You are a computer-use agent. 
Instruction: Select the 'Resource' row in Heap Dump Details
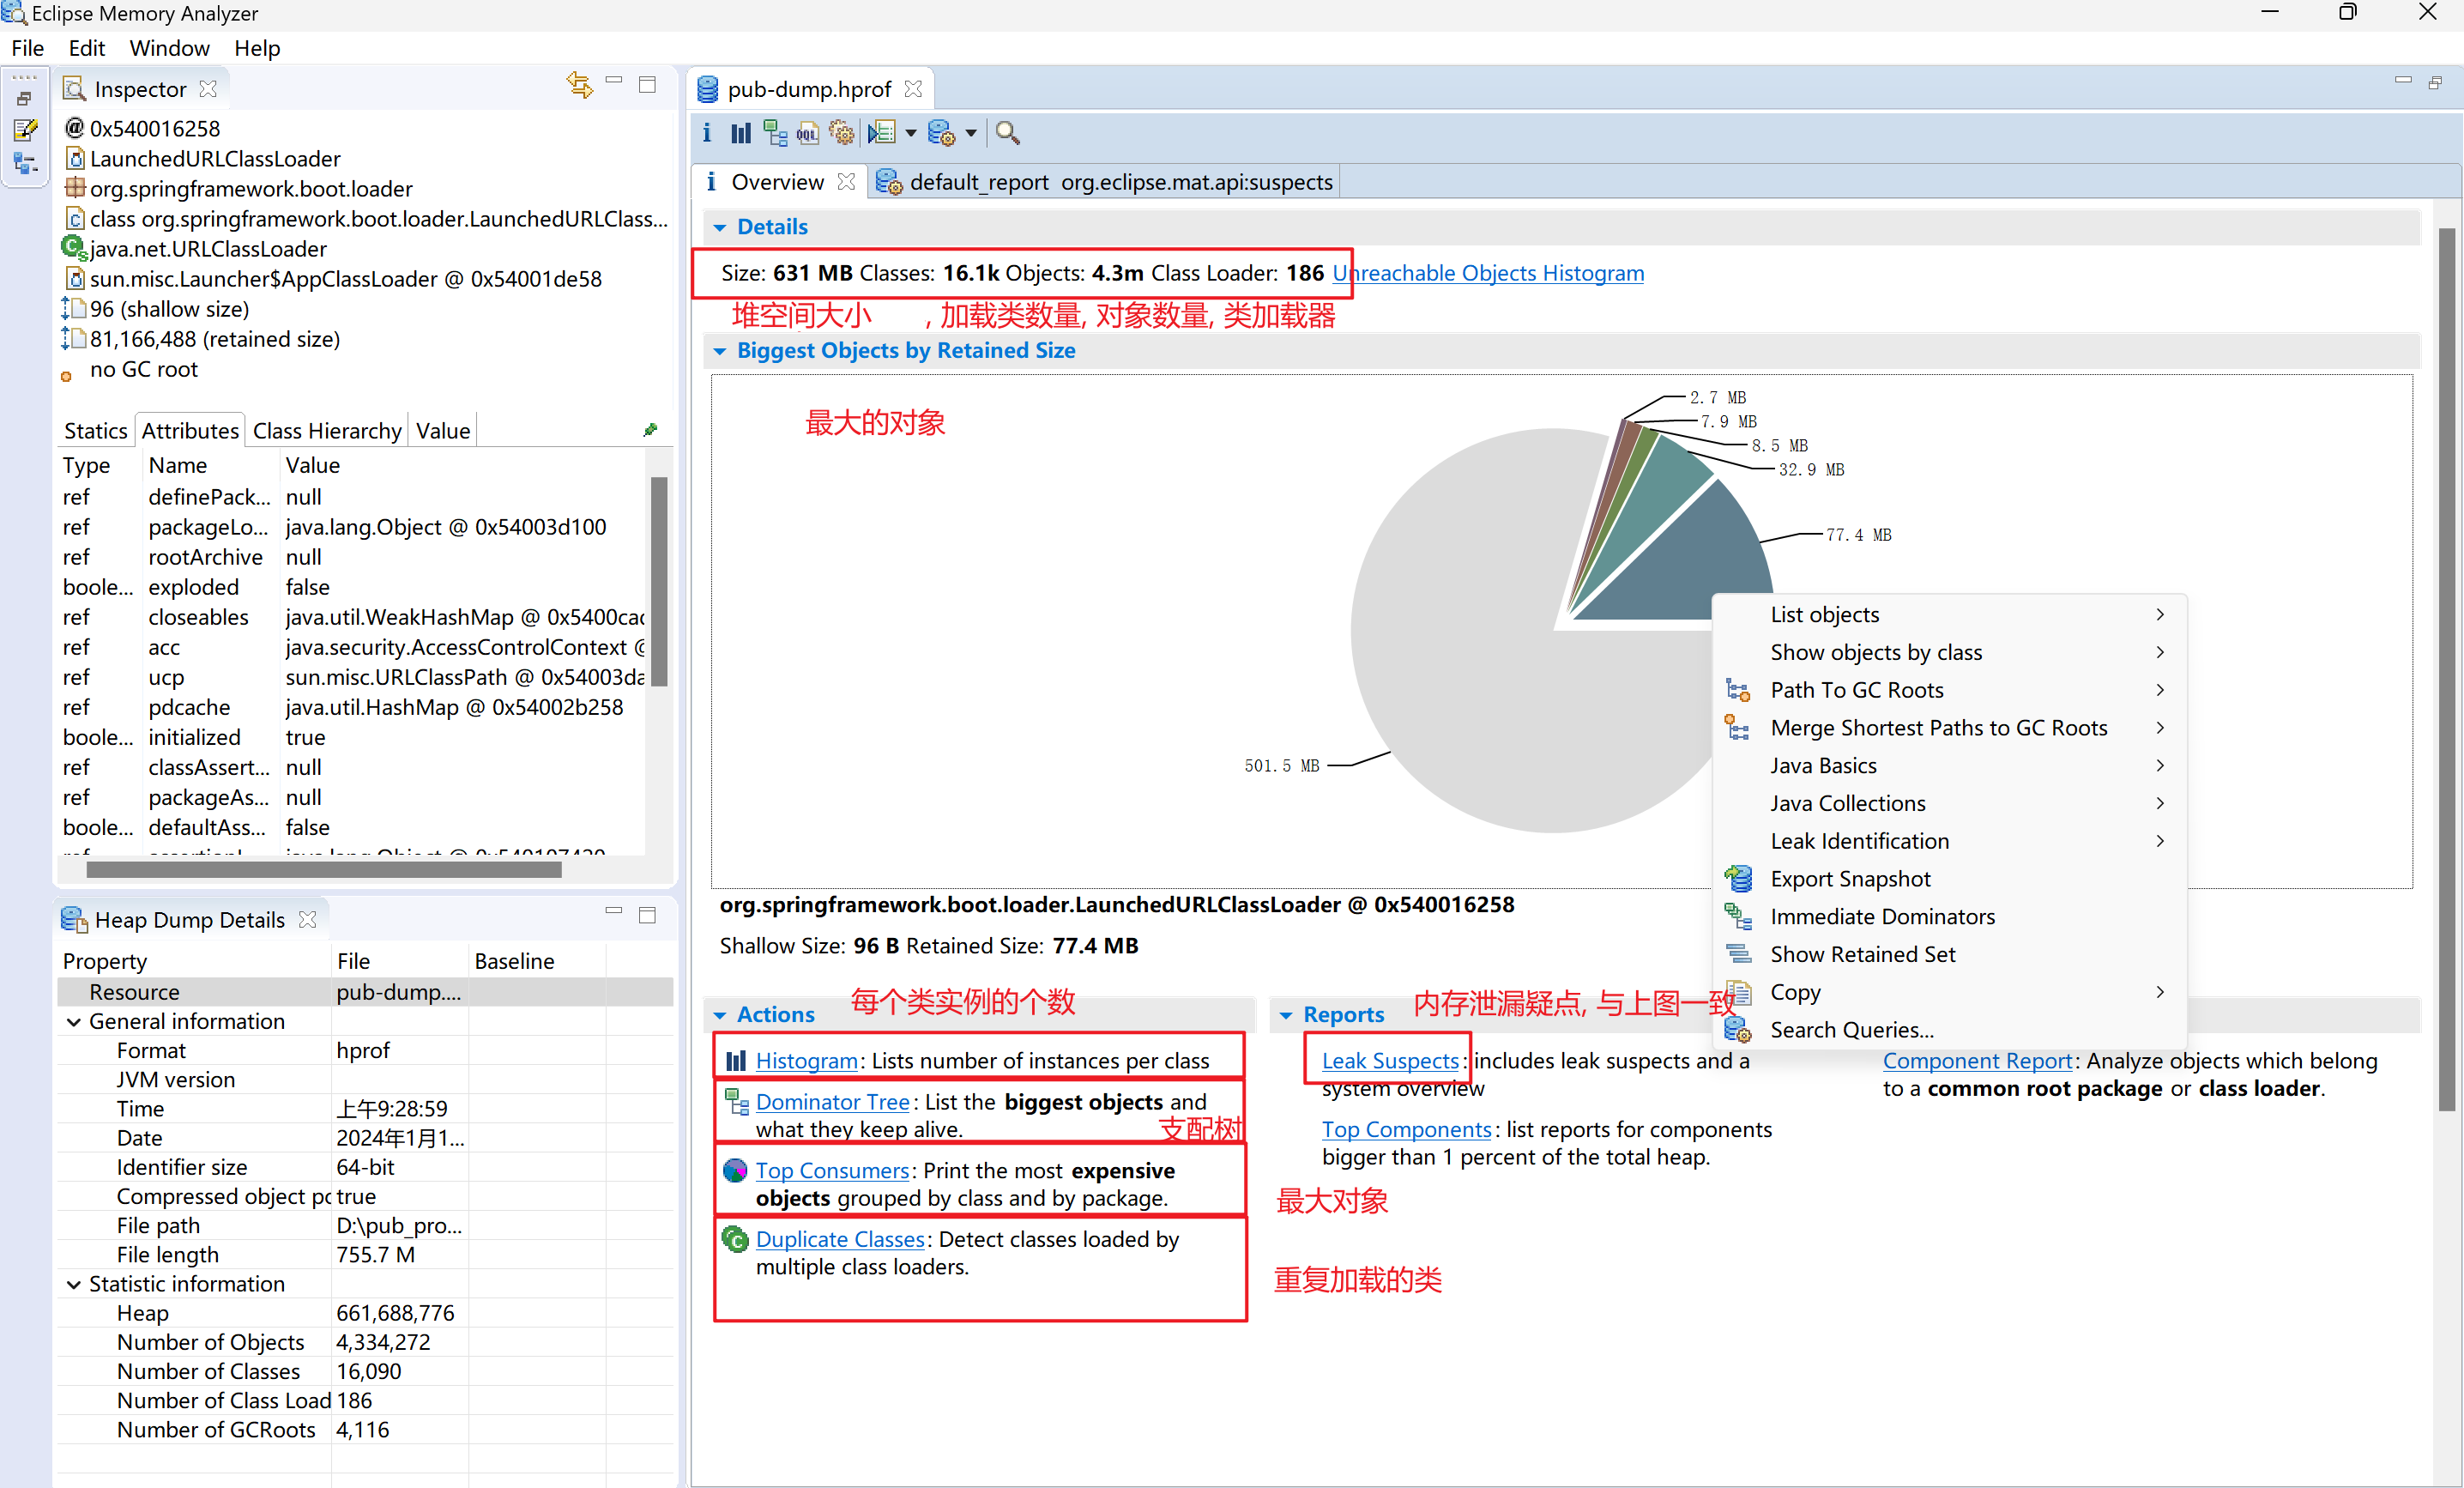365,992
